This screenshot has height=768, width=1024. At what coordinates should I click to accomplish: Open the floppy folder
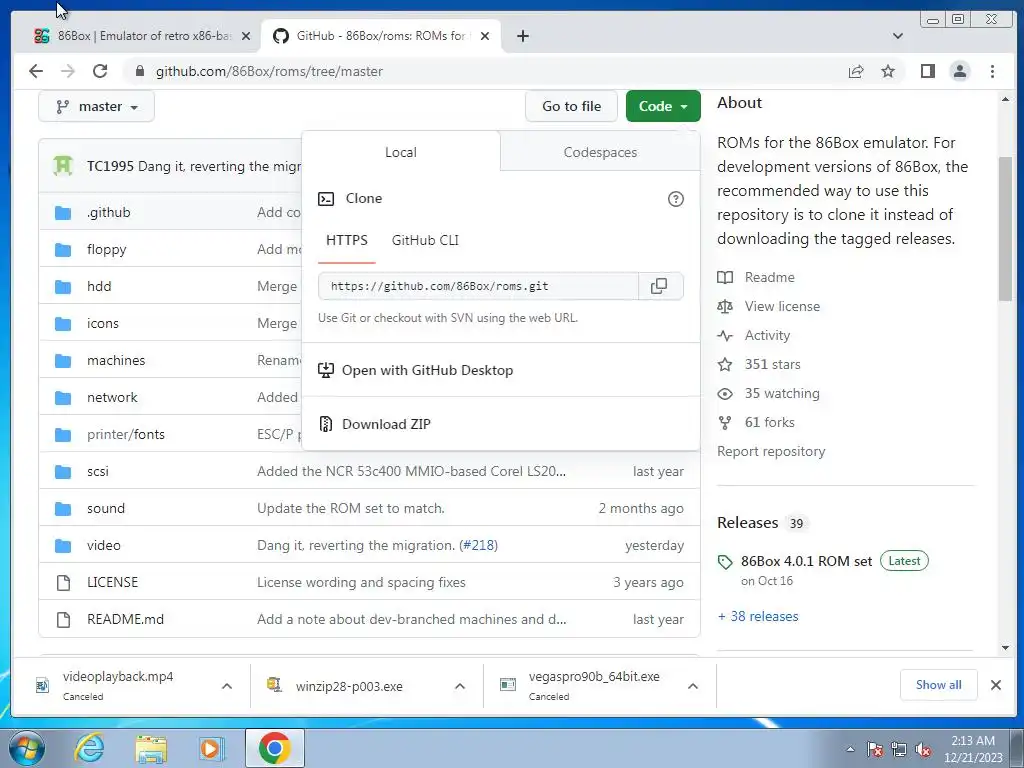coord(106,249)
